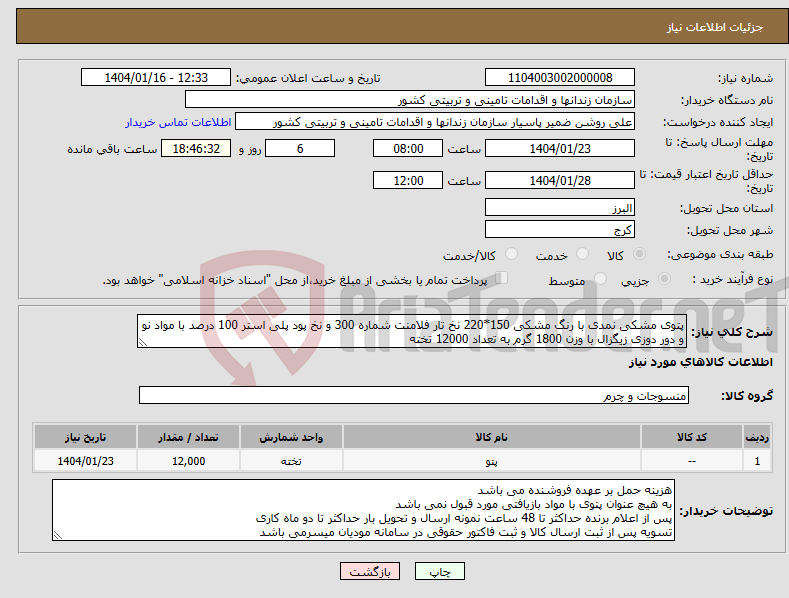Click the delivery city field کرج

(560, 230)
